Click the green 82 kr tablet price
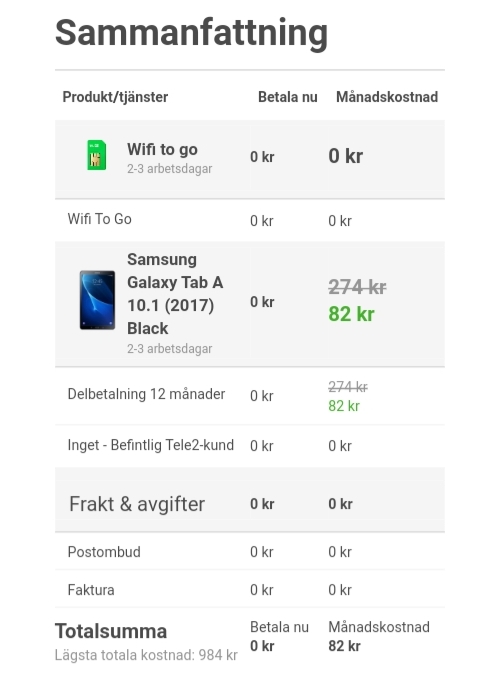This screenshot has width=477, height=695. point(352,314)
